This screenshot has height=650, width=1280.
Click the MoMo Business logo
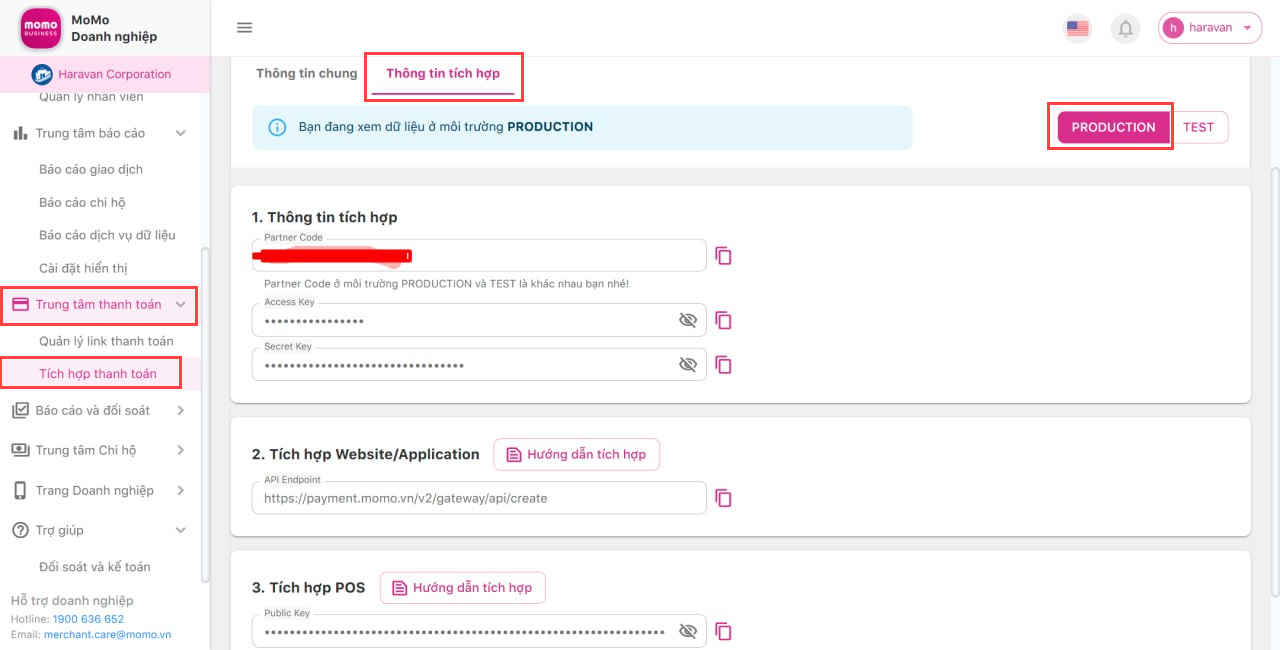click(x=41, y=29)
